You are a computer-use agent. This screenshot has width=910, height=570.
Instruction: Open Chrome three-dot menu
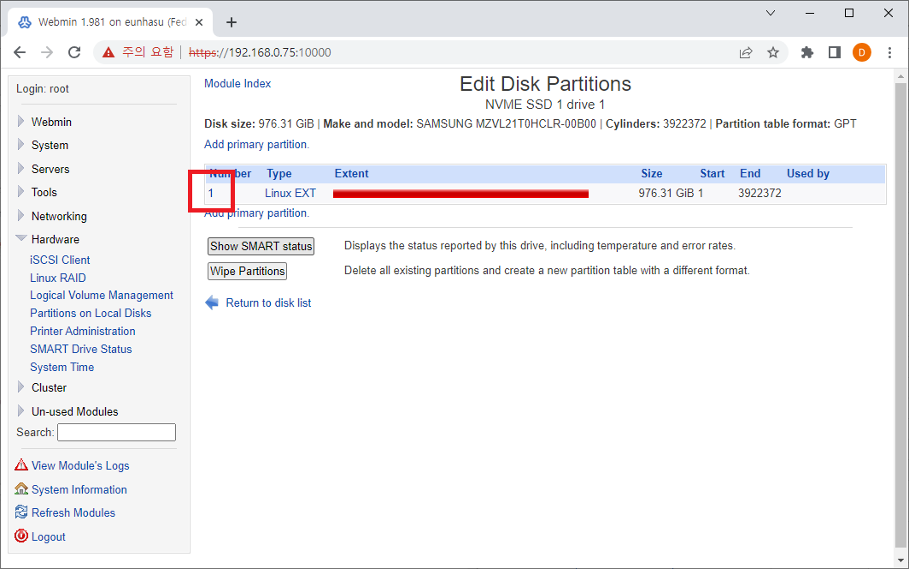tap(889, 52)
